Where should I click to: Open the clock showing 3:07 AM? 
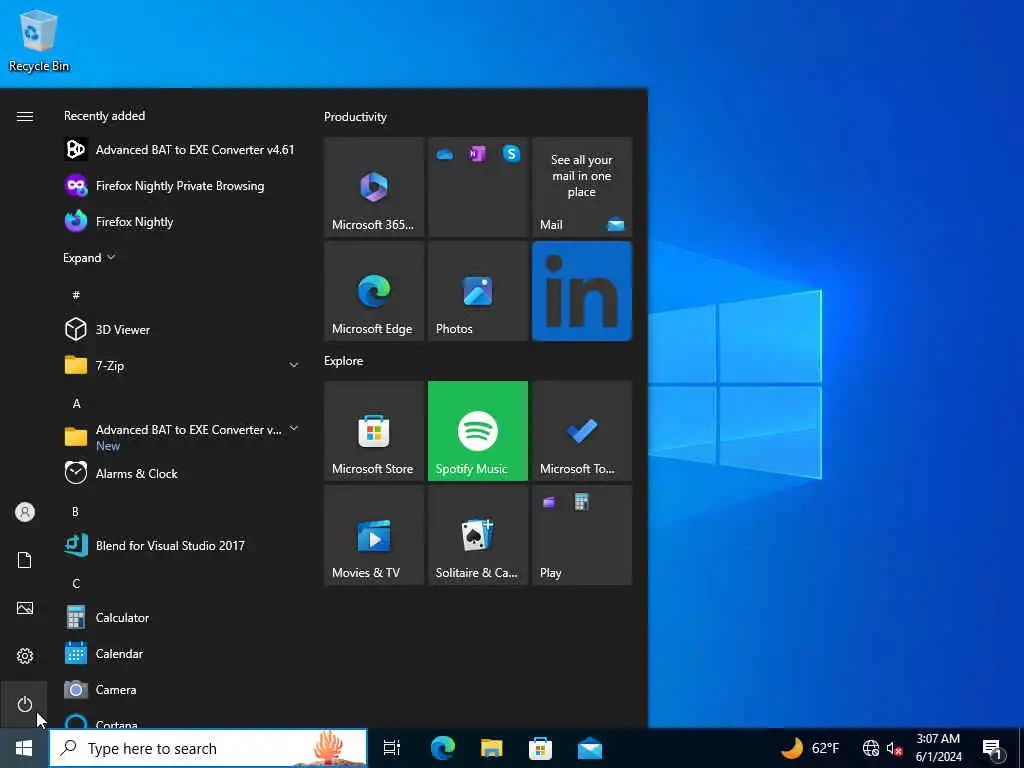[938, 748]
